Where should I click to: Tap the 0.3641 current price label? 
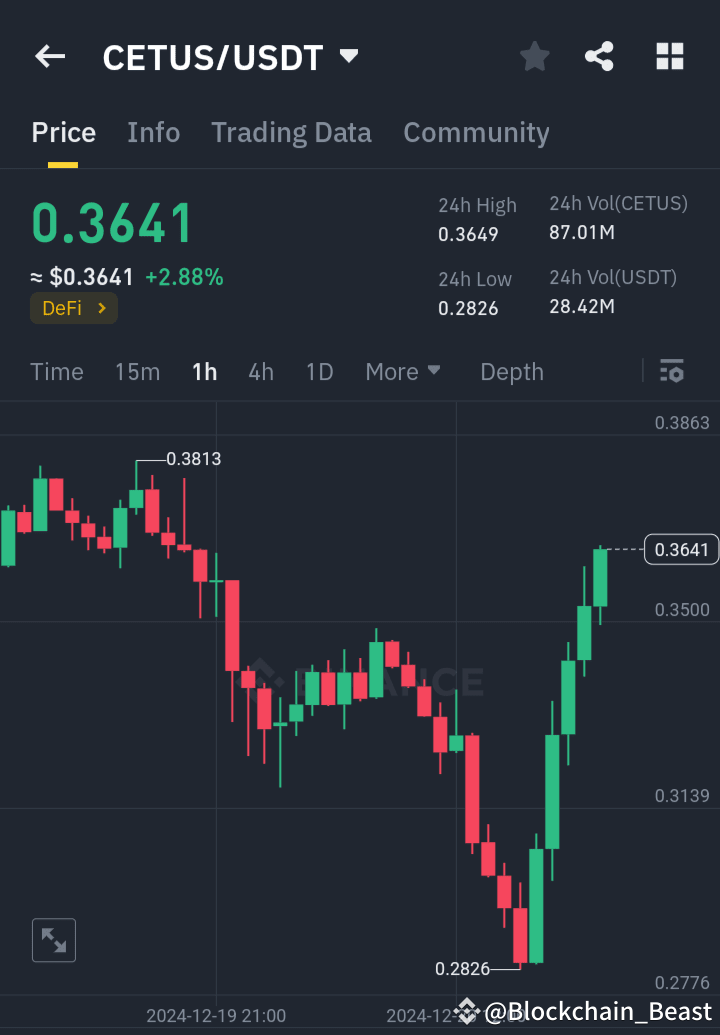681,549
